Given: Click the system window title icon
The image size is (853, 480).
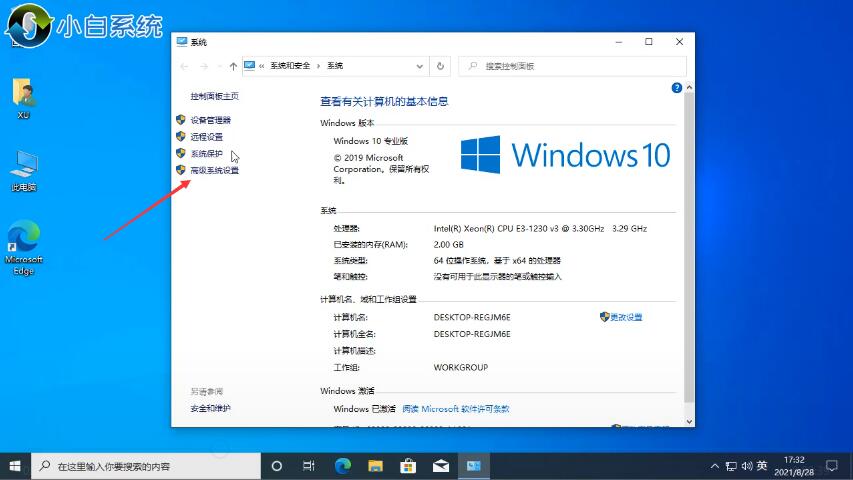Looking at the screenshot, I should 182,42.
